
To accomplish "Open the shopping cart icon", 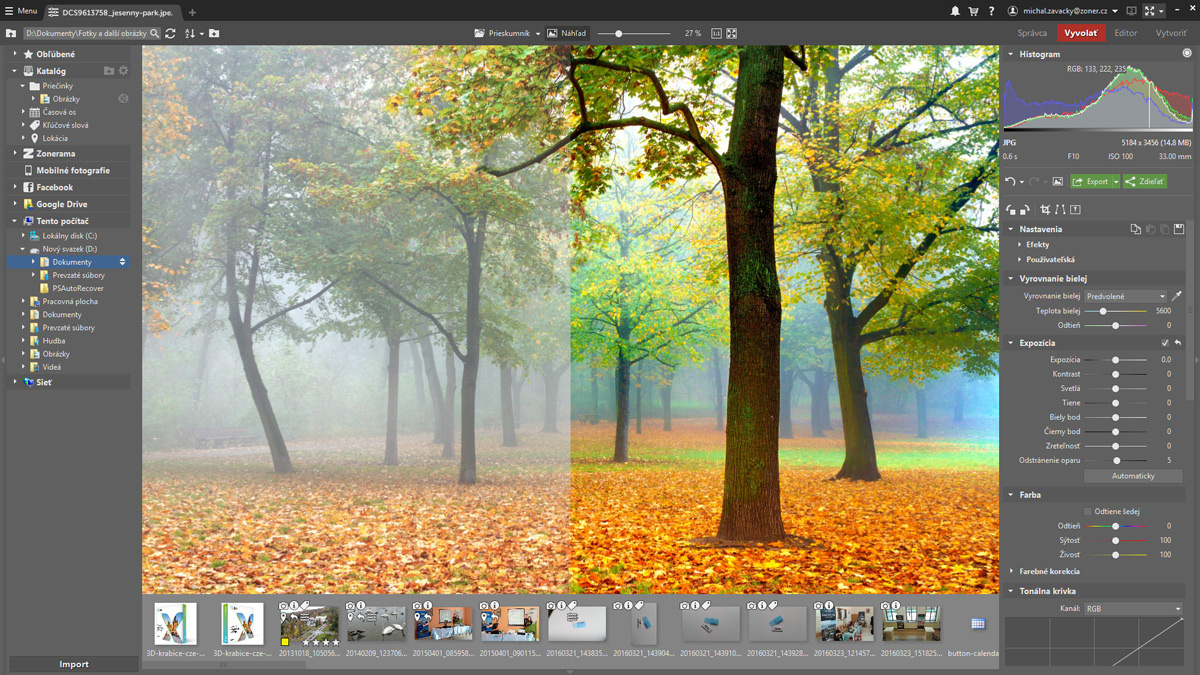I will click(973, 11).
